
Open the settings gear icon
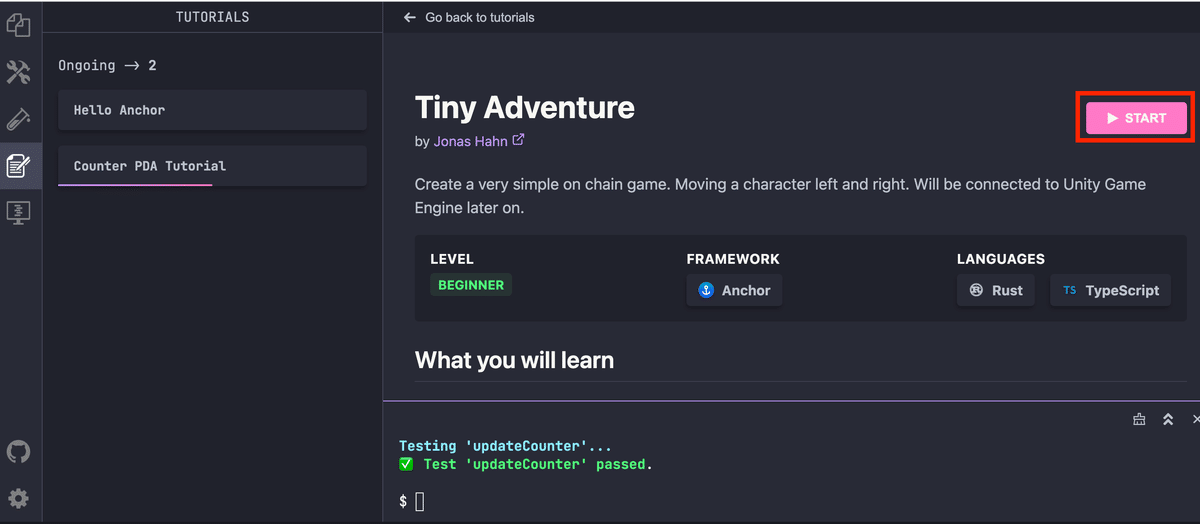[x=18, y=498]
